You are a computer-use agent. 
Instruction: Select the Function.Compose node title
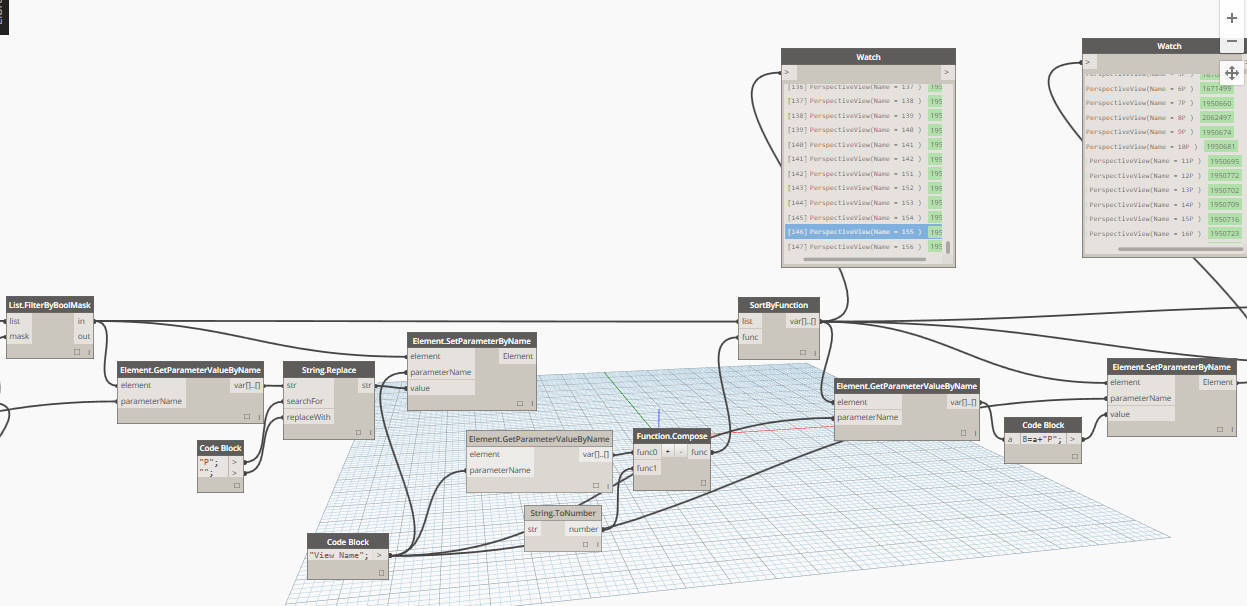tap(672, 436)
